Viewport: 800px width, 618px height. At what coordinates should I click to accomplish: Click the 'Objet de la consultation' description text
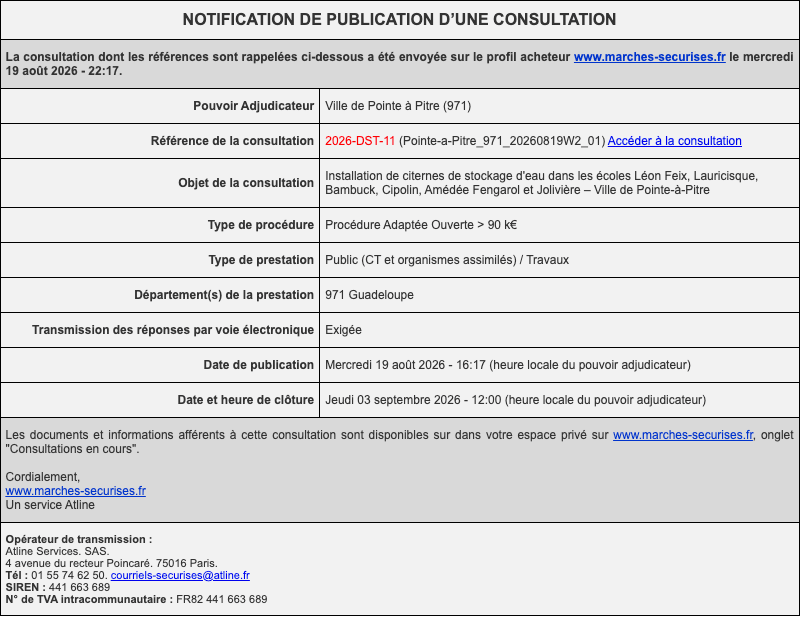[x=541, y=183]
